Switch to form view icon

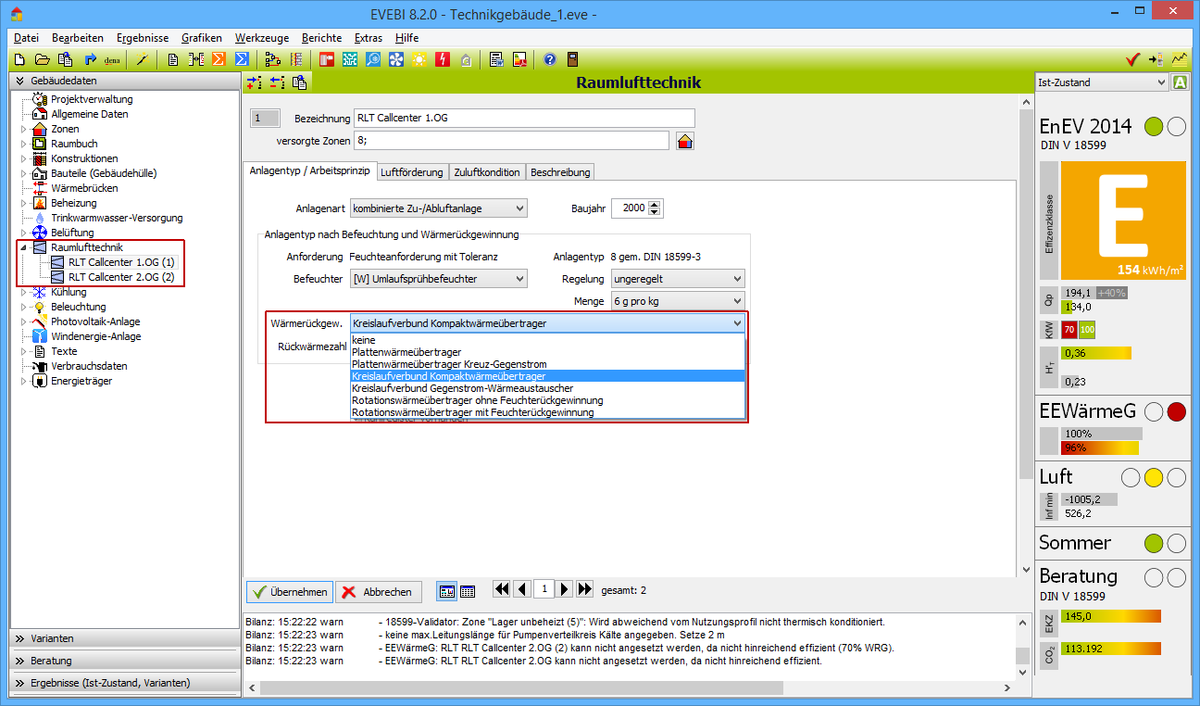[x=448, y=591]
